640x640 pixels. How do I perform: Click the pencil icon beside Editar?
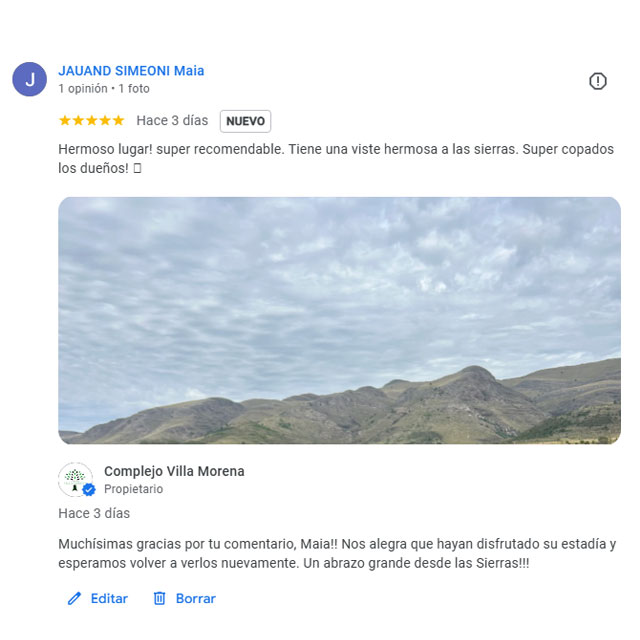click(x=74, y=598)
